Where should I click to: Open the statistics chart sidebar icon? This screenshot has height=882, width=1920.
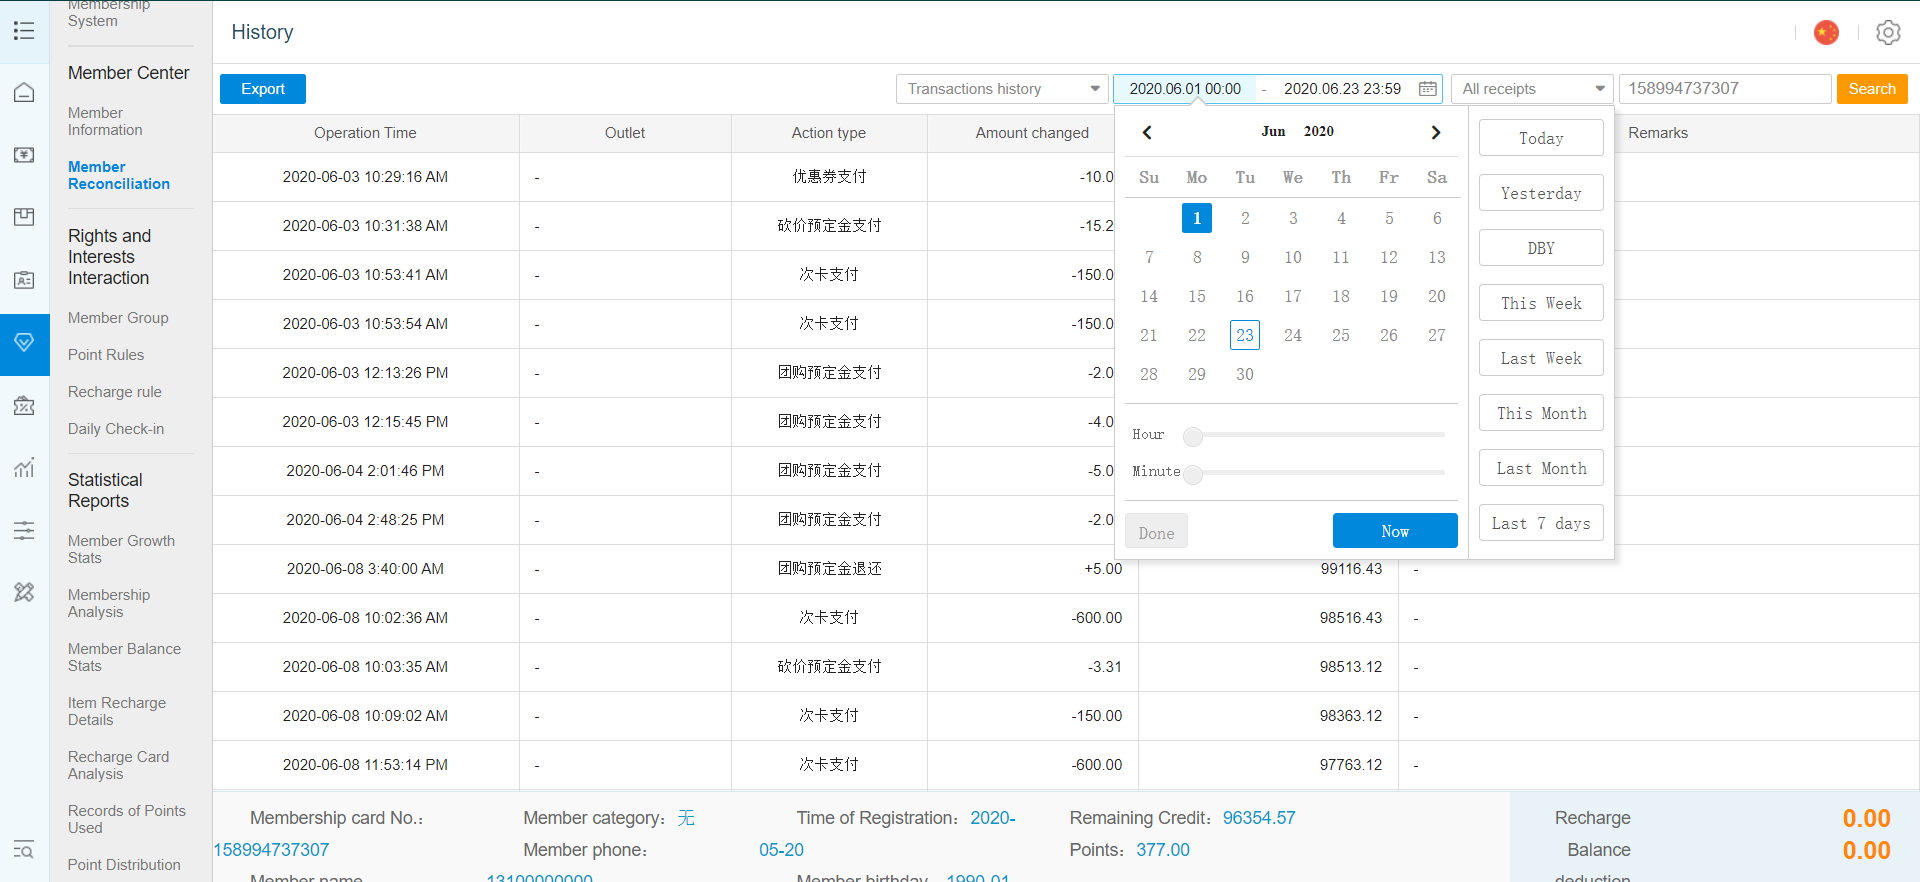[x=24, y=468]
